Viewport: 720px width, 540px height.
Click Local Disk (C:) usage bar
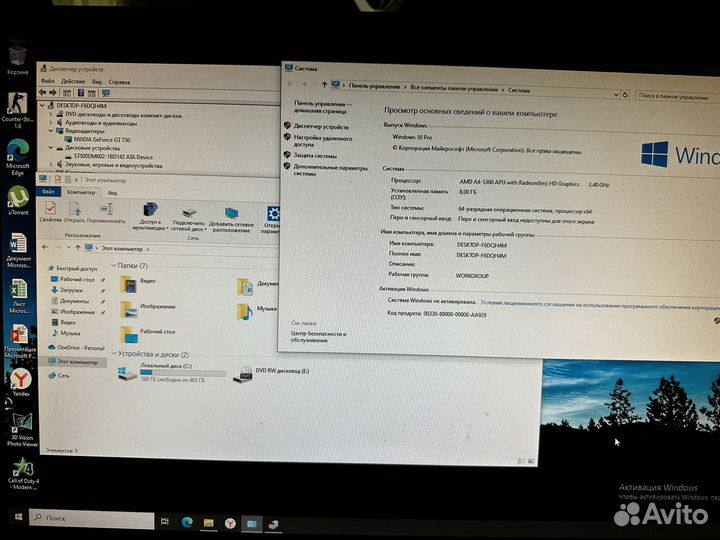pyautogui.click(x=182, y=372)
